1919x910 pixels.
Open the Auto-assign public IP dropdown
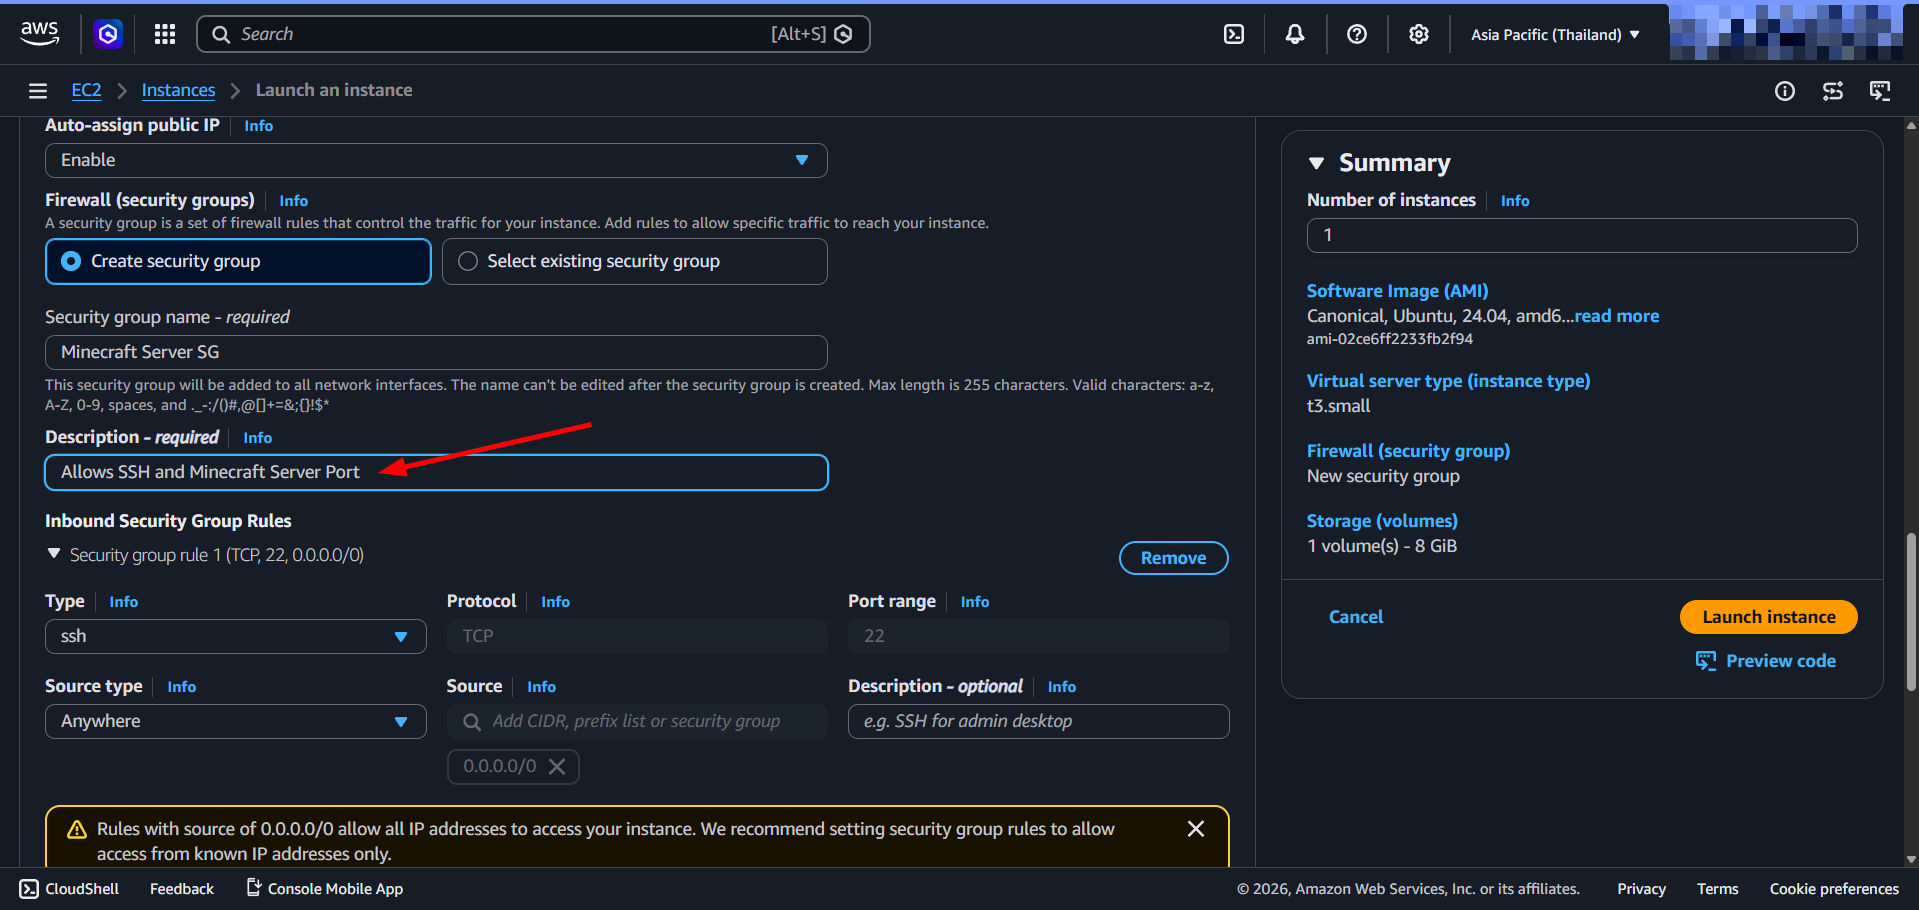pos(436,160)
